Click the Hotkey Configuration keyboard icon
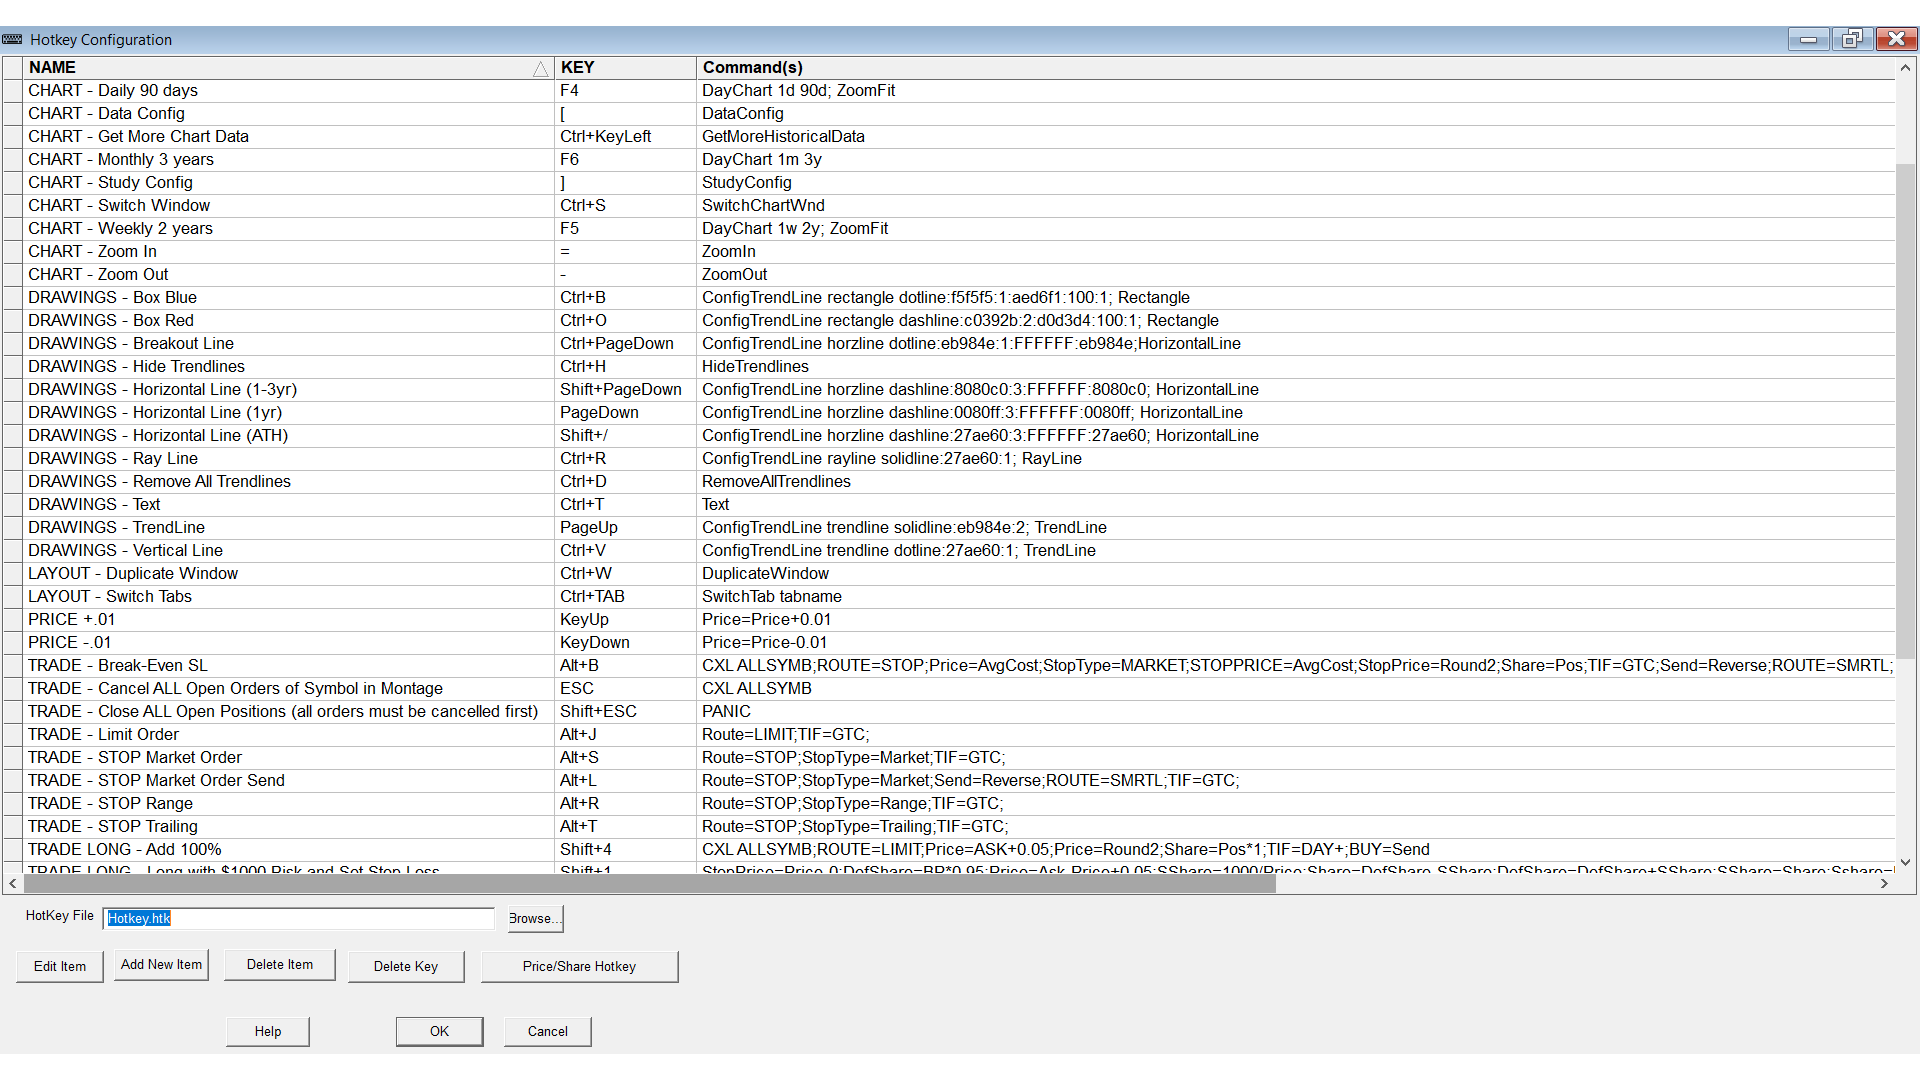Screen dimensions: 1920x1080 click(12, 39)
